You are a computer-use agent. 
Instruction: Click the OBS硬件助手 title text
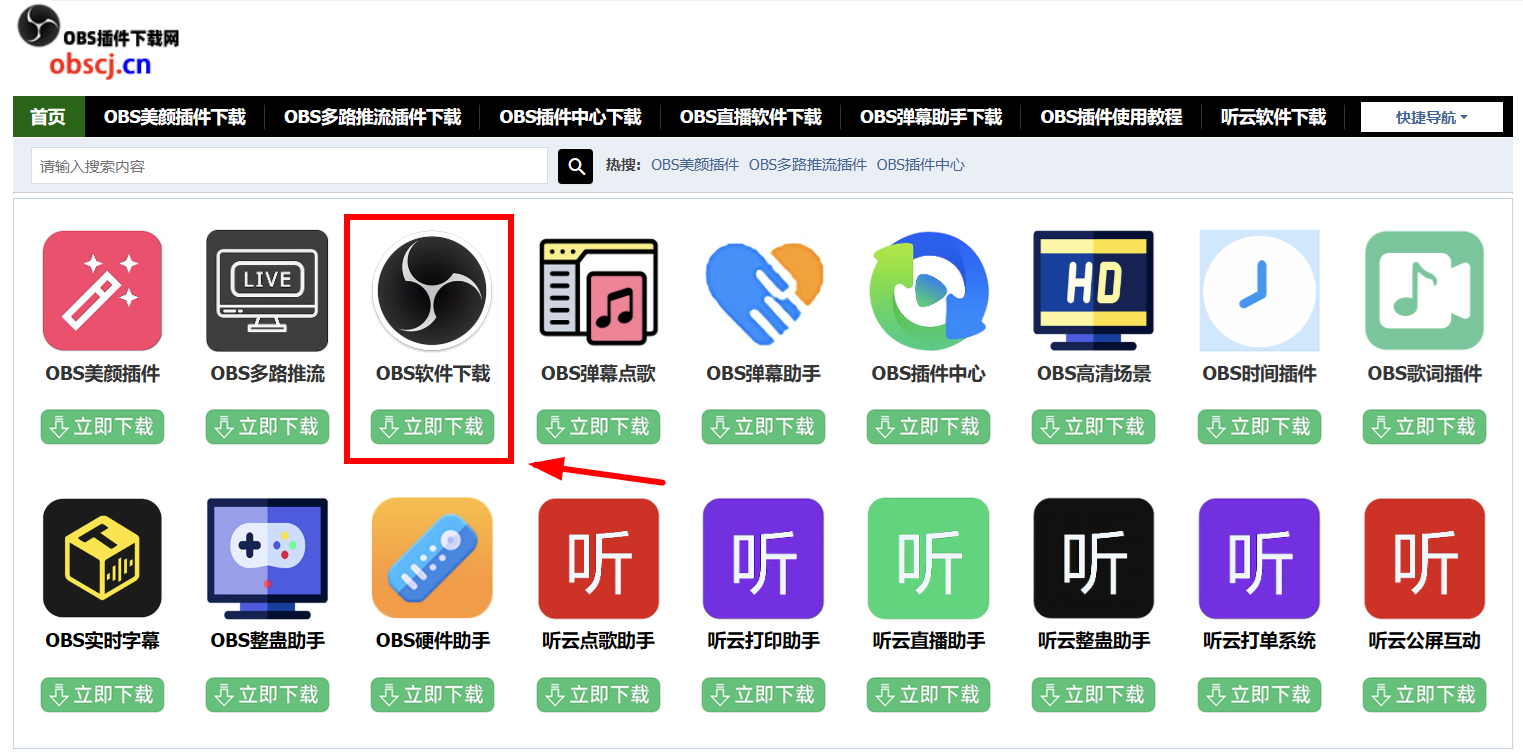coord(432,640)
